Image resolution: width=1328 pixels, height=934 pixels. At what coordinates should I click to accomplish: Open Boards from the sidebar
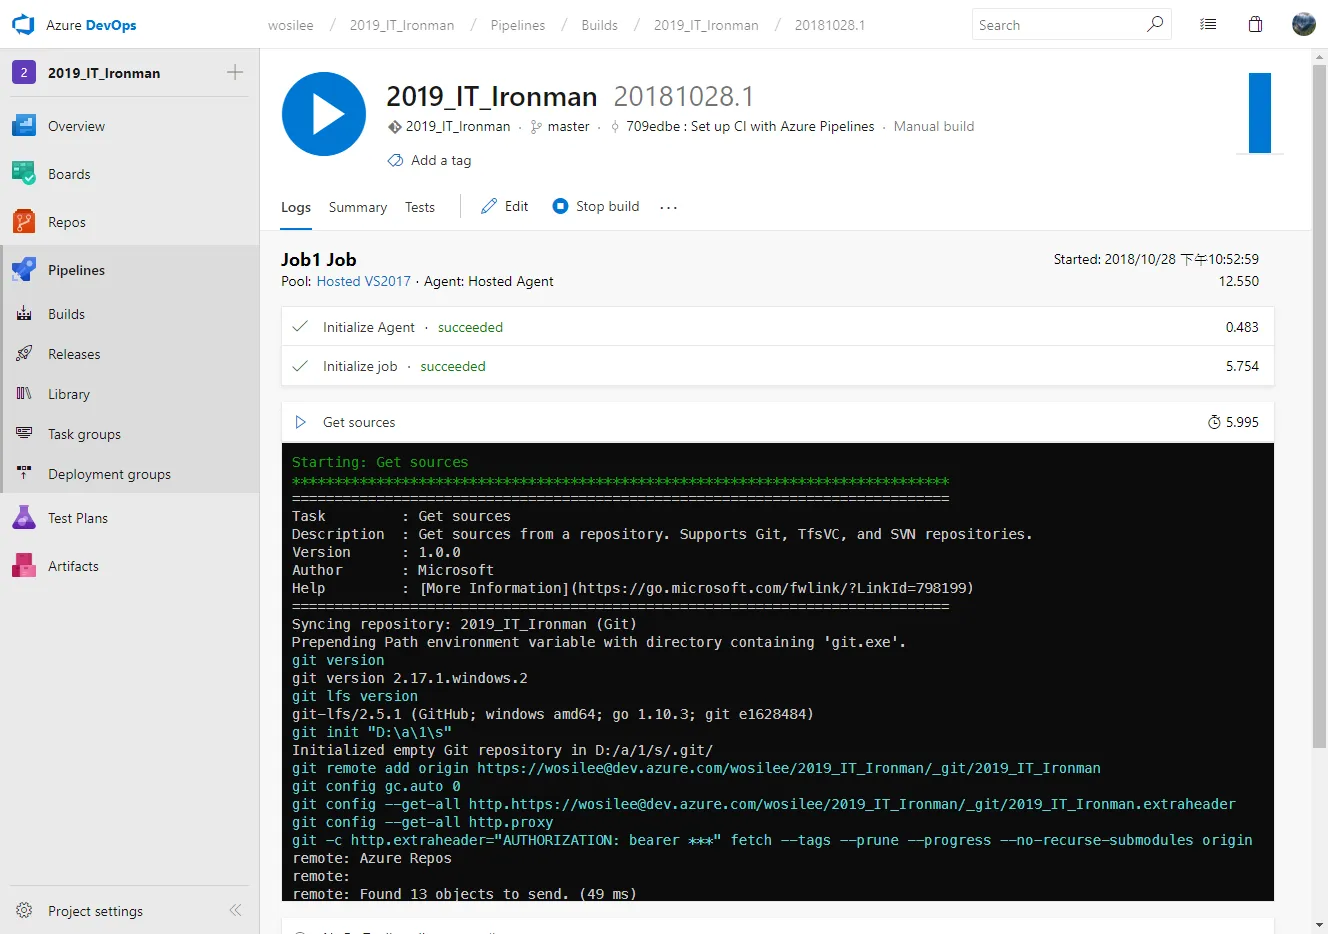click(68, 173)
